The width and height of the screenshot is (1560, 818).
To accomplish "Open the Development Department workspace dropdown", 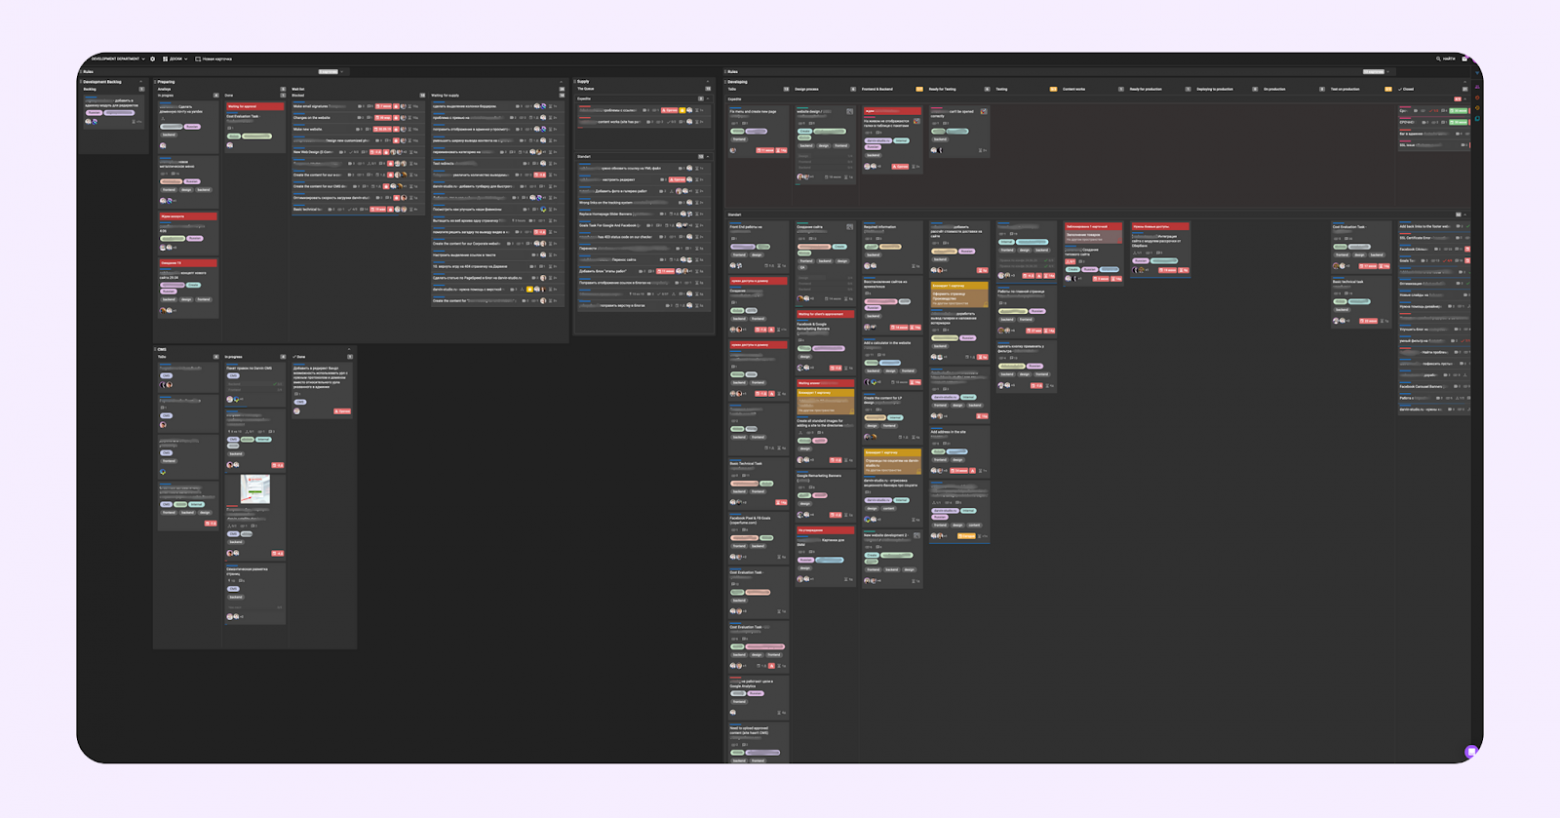I will tap(118, 59).
